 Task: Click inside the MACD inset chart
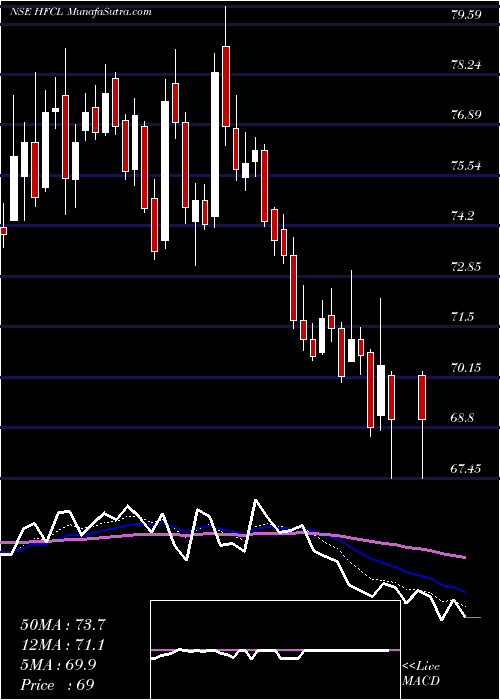(x=275, y=650)
